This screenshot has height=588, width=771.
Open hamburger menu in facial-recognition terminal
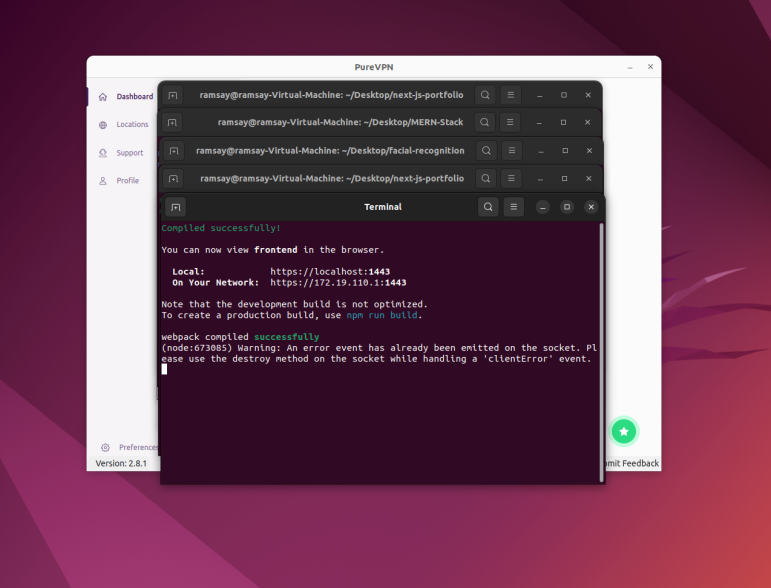(x=511, y=151)
